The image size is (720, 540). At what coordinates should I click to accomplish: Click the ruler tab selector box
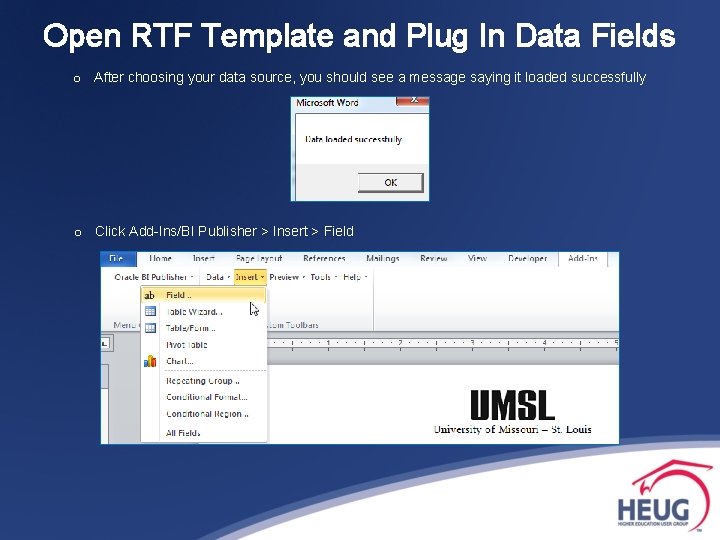click(105, 343)
